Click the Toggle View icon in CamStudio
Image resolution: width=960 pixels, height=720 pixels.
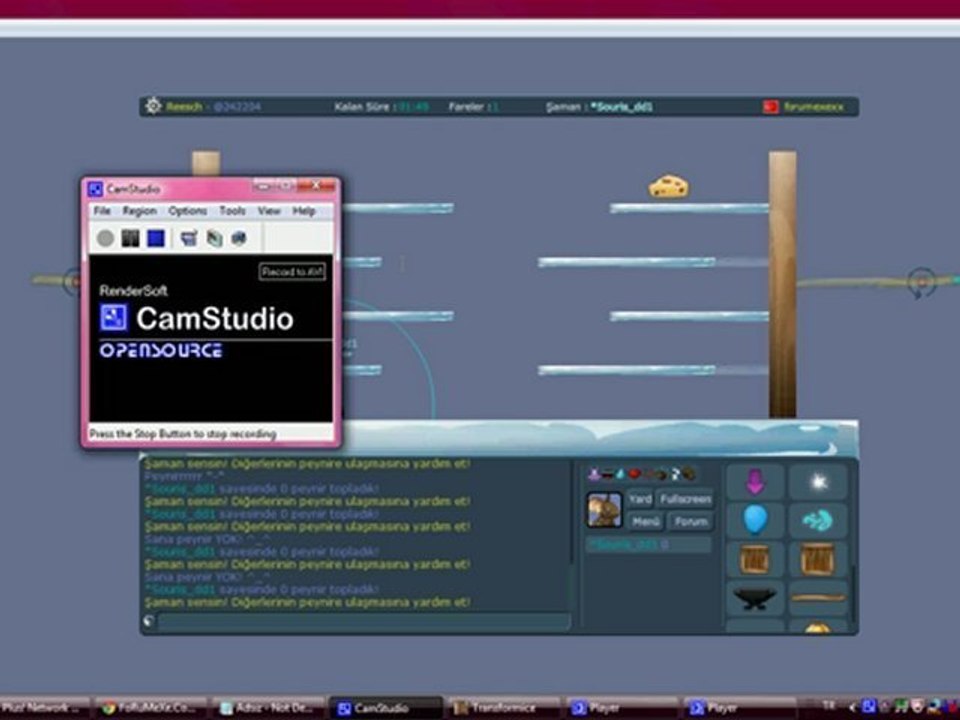click(189, 238)
